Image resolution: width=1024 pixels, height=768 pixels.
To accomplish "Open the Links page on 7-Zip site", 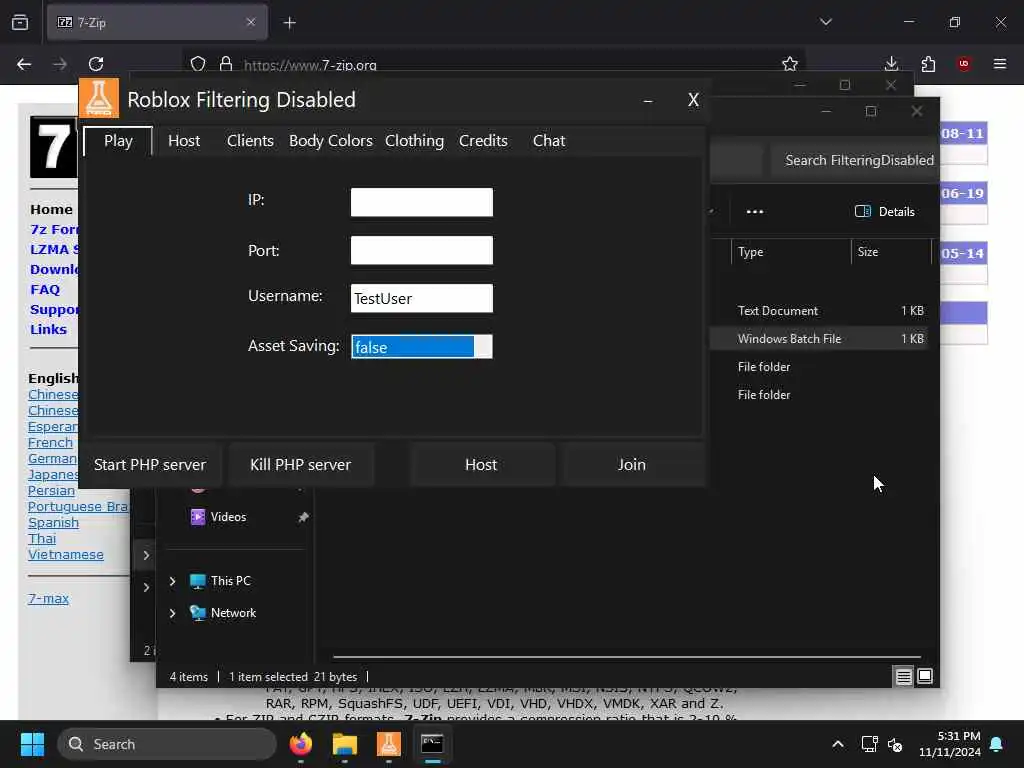I will click(48, 329).
